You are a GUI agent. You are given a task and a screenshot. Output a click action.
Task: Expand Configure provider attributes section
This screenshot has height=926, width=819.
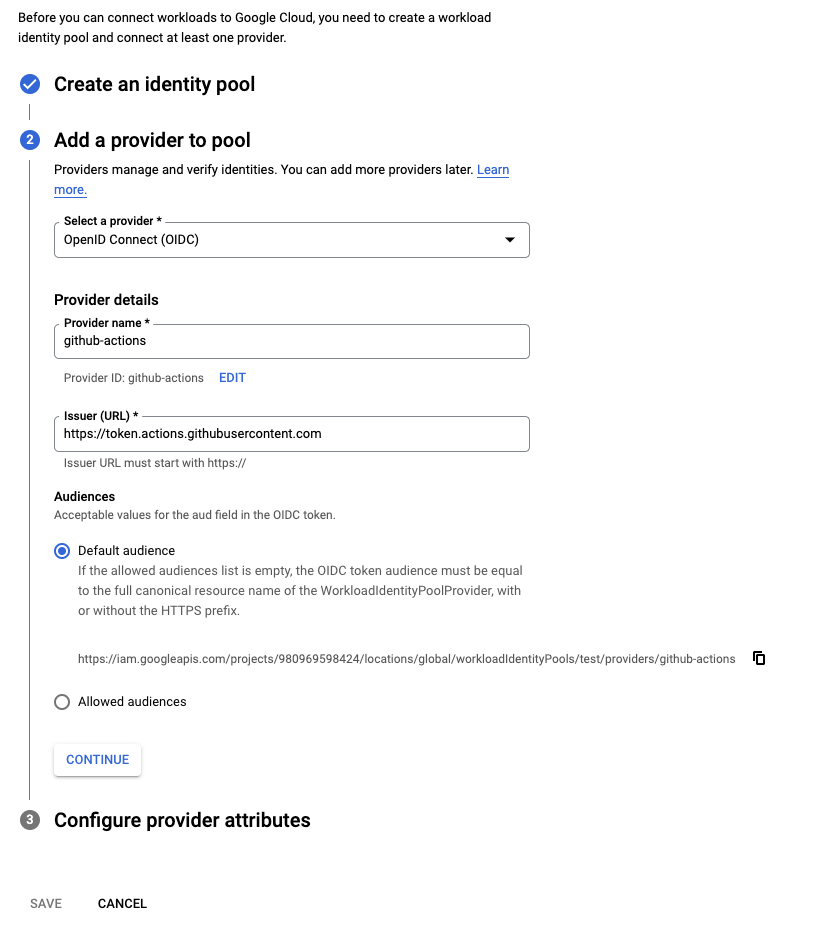pyautogui.click(x=182, y=820)
